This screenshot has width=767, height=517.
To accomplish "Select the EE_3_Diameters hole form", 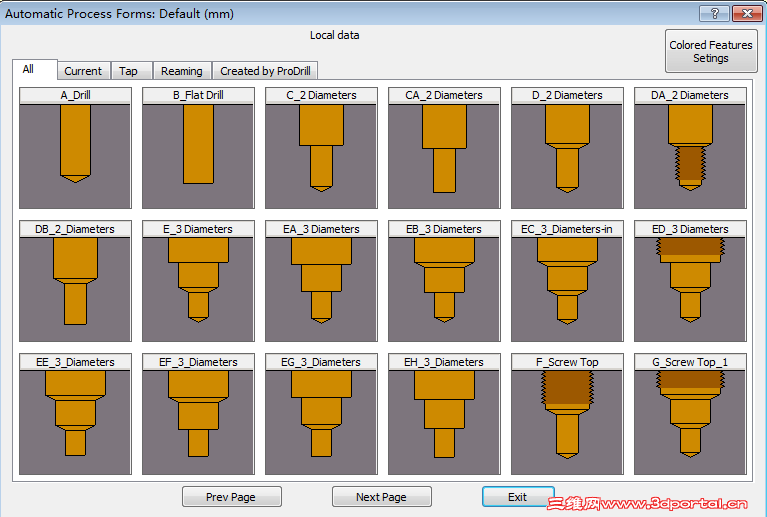I will tap(75, 414).
